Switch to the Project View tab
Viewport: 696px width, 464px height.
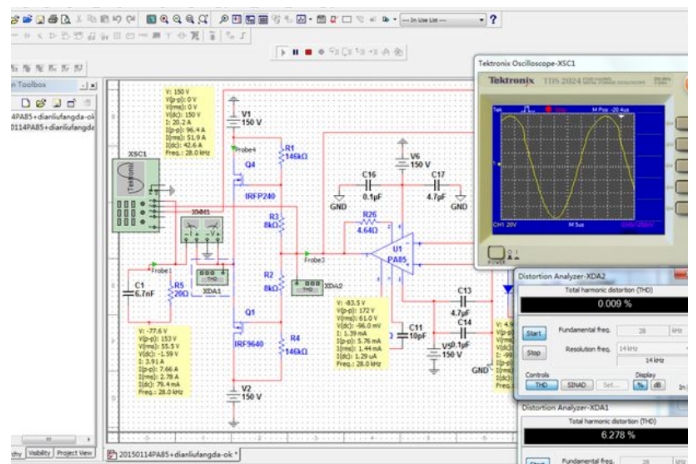76,453
